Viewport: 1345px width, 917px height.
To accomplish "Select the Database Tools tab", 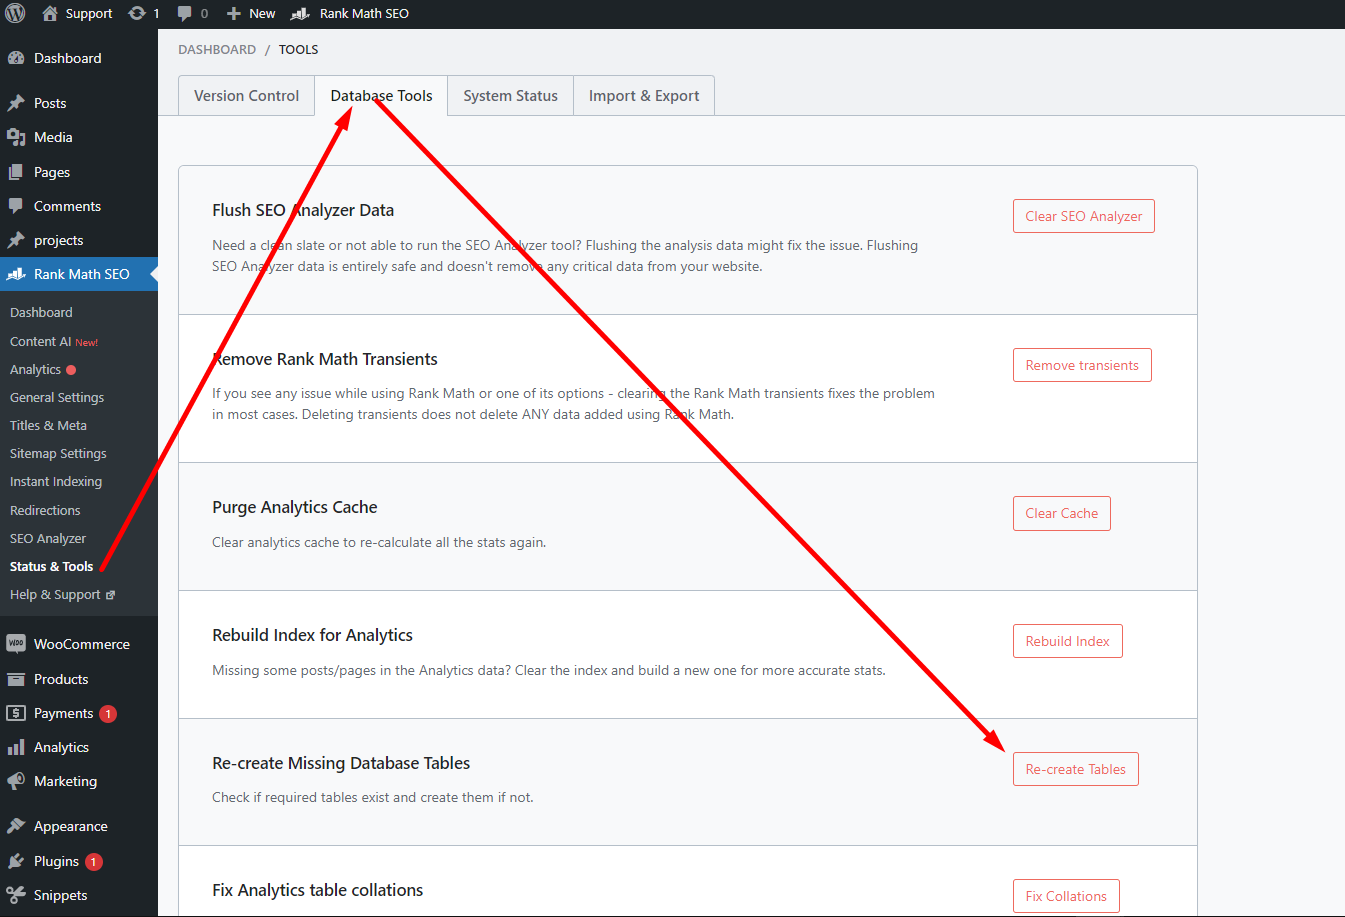I will coord(382,96).
